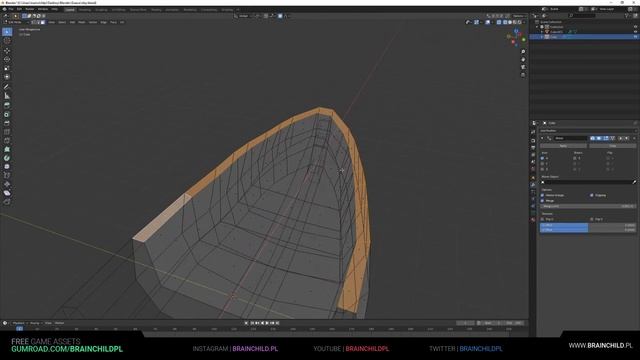640x360 pixels.
Task: Enable Mirror axis Z checkbox
Action: coord(542,169)
